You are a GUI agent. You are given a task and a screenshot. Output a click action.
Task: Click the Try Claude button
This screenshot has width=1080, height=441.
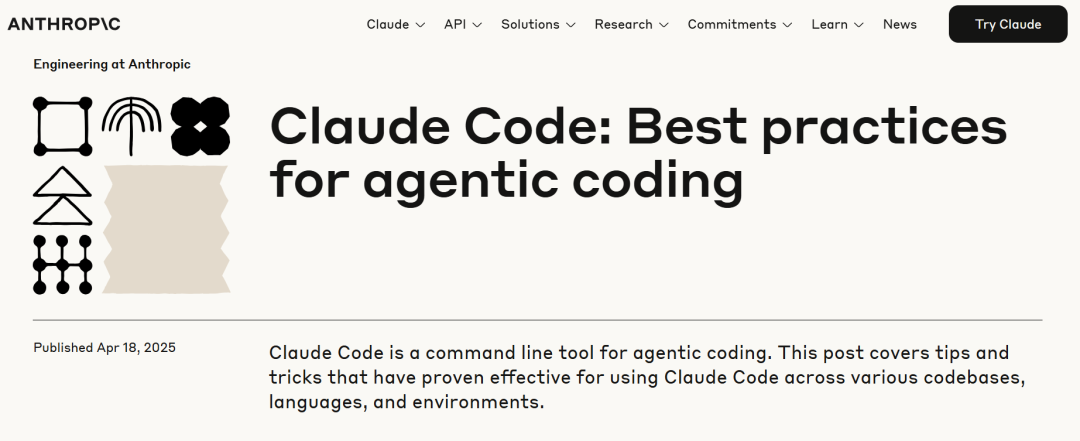click(1008, 24)
